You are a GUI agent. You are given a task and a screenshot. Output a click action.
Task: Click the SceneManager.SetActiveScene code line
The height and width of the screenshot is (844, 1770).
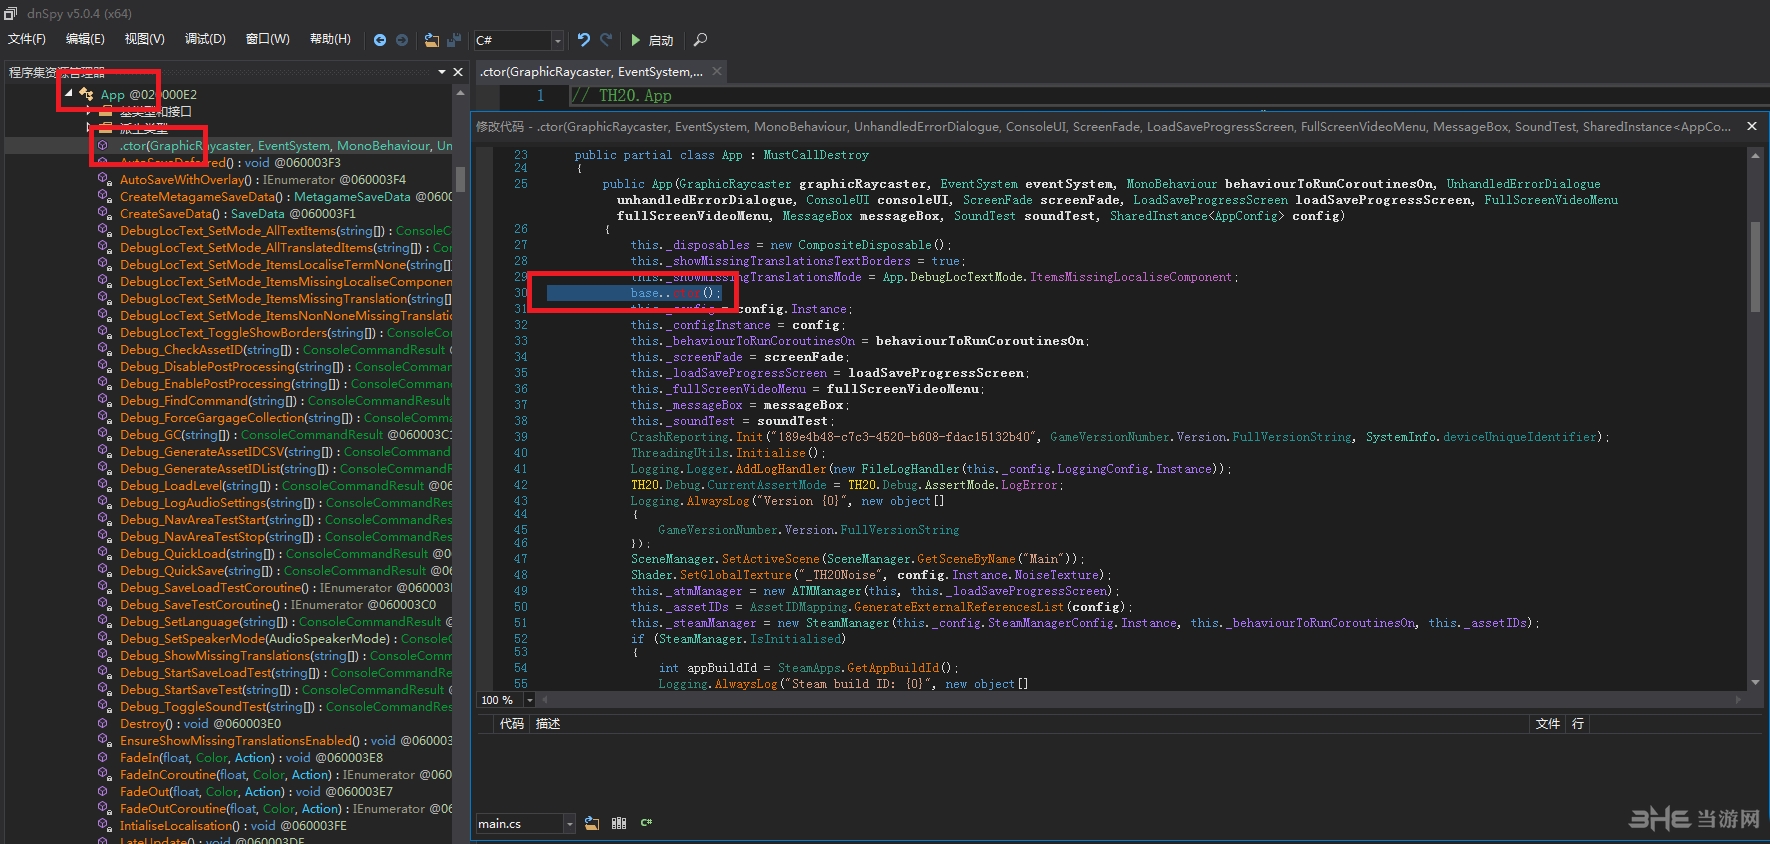[857, 559]
